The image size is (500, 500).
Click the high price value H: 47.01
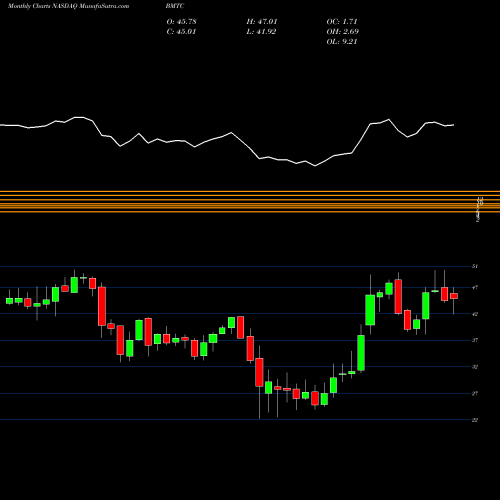(x=262, y=22)
